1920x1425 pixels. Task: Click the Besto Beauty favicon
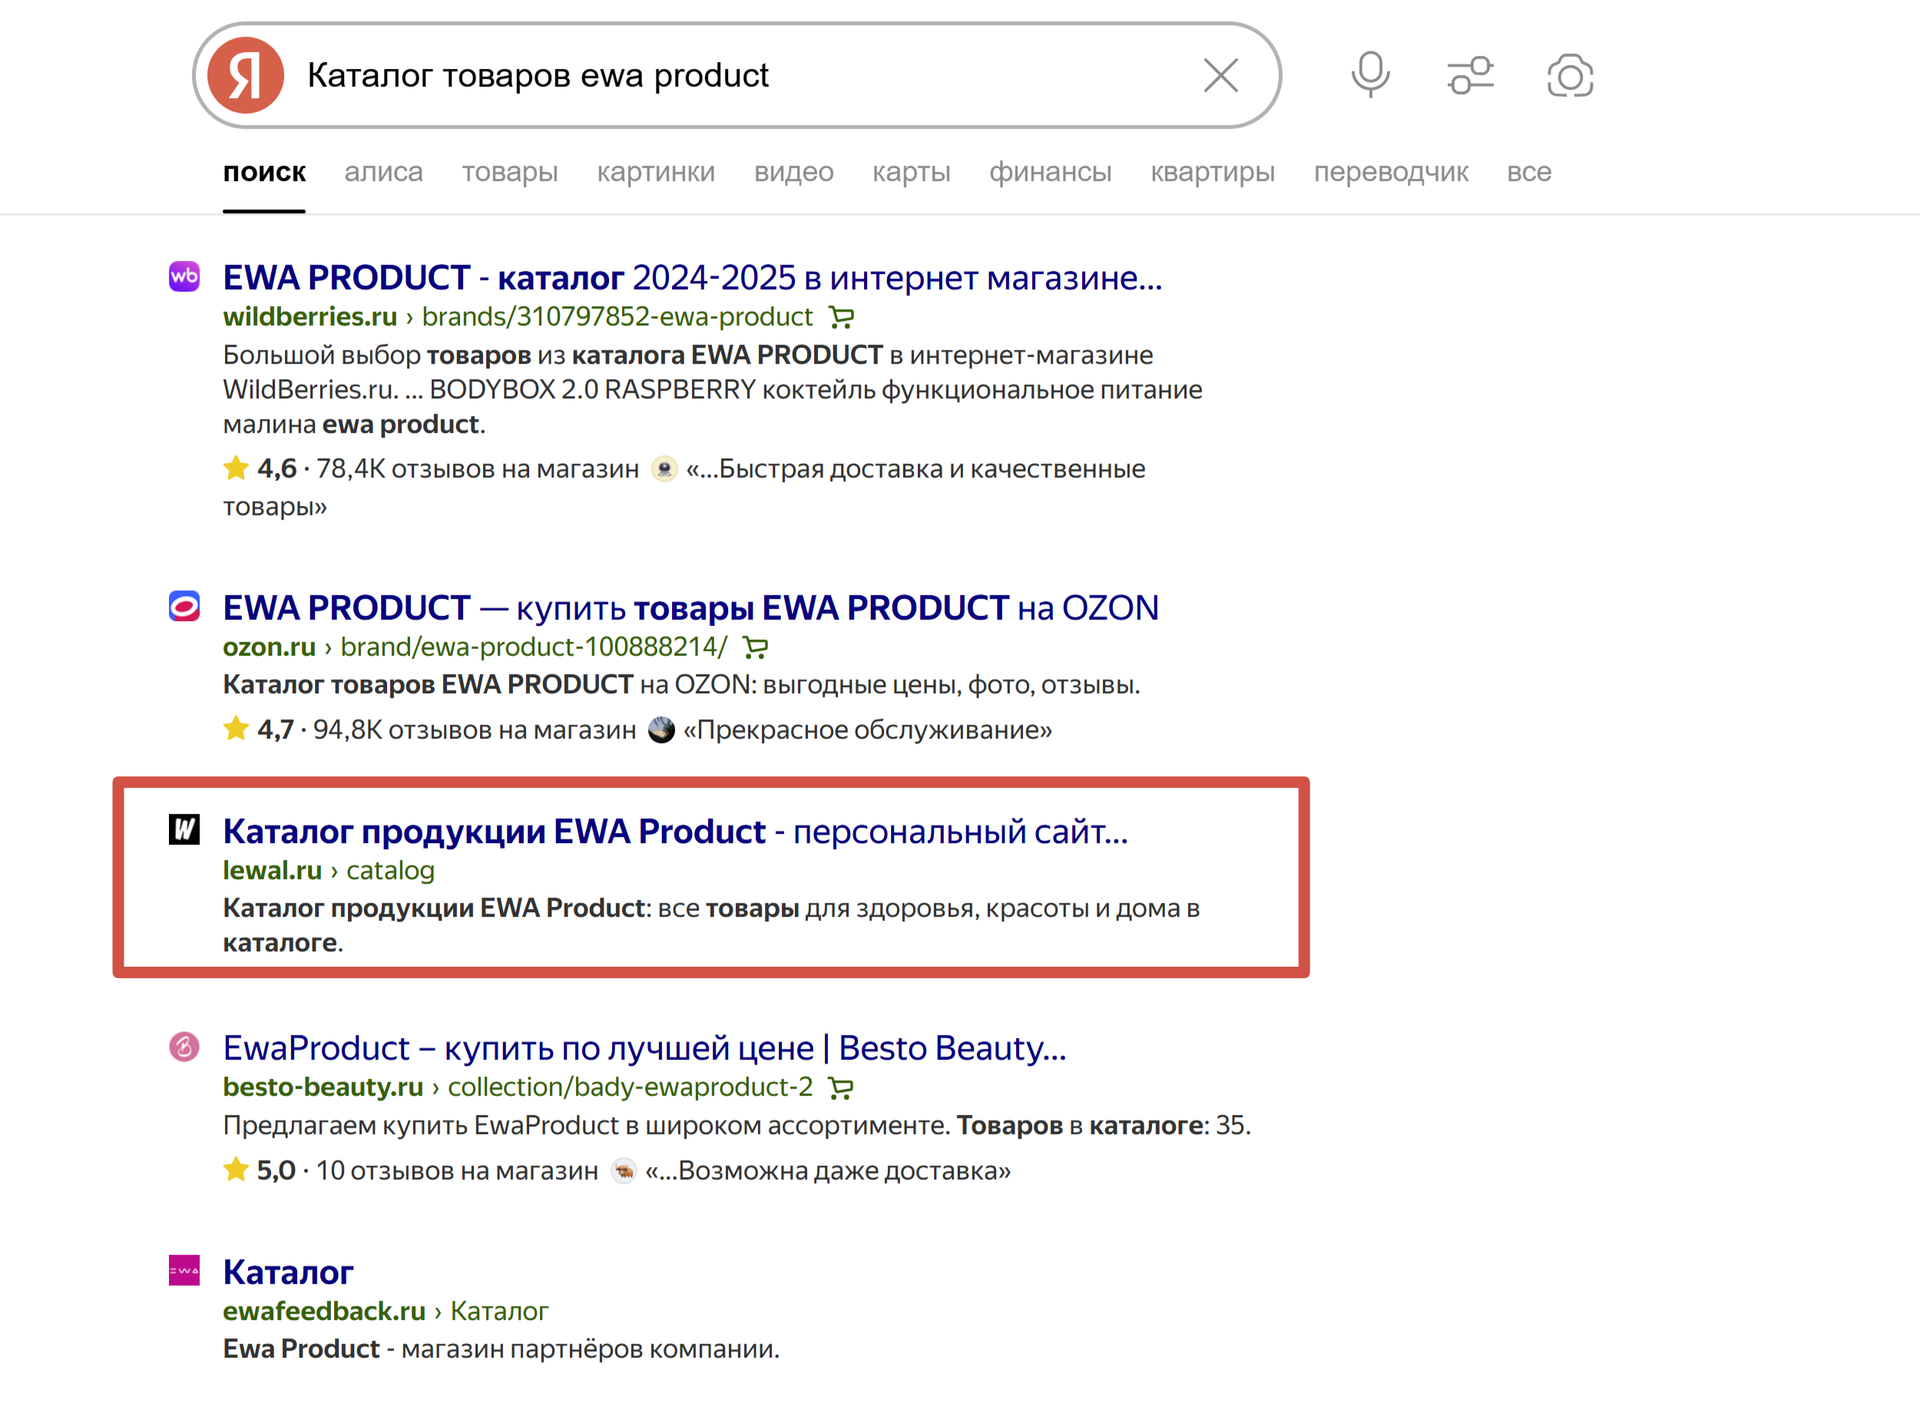[184, 1047]
